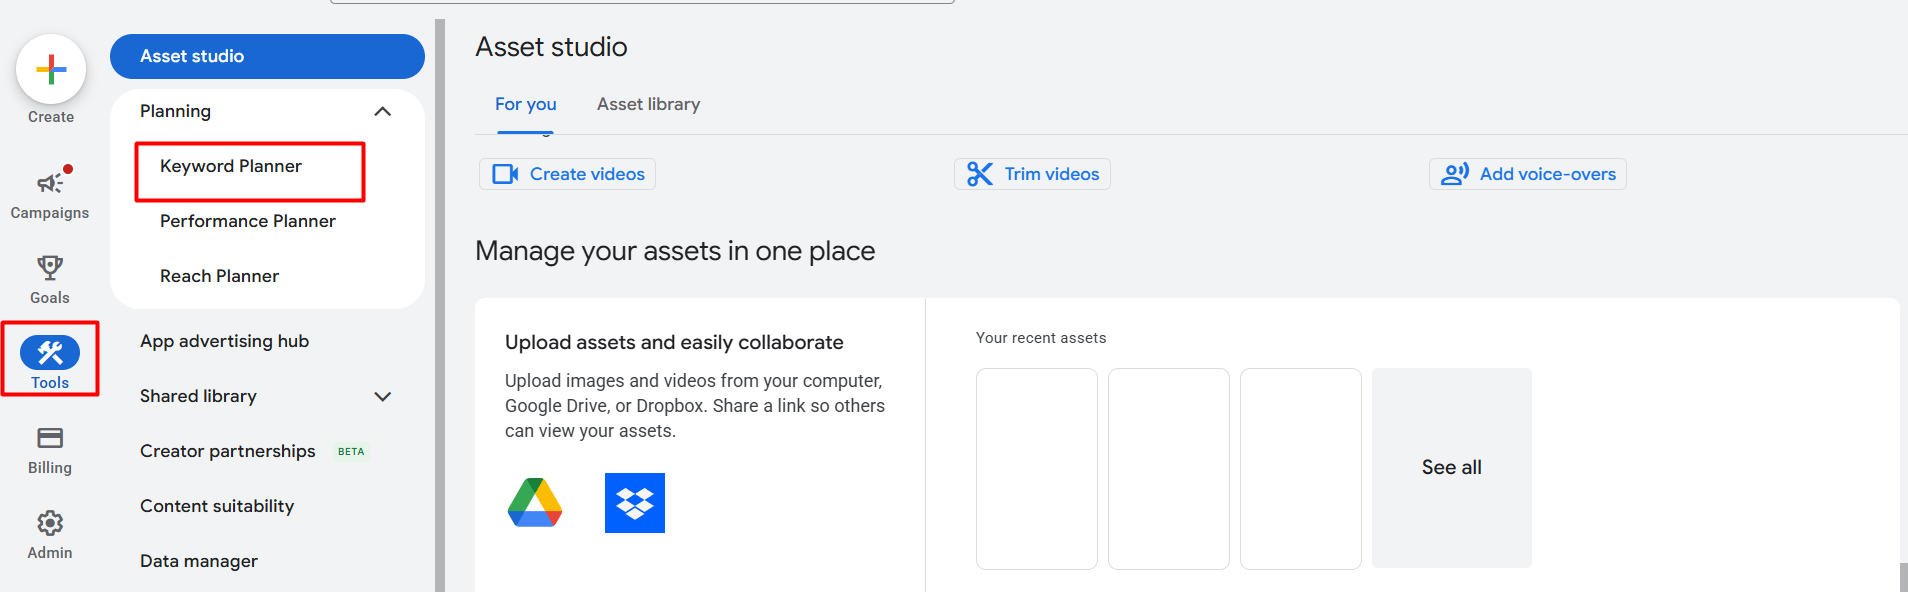This screenshot has width=1908, height=592.
Task: Click the colorful plus Create icon
Action: point(51,70)
